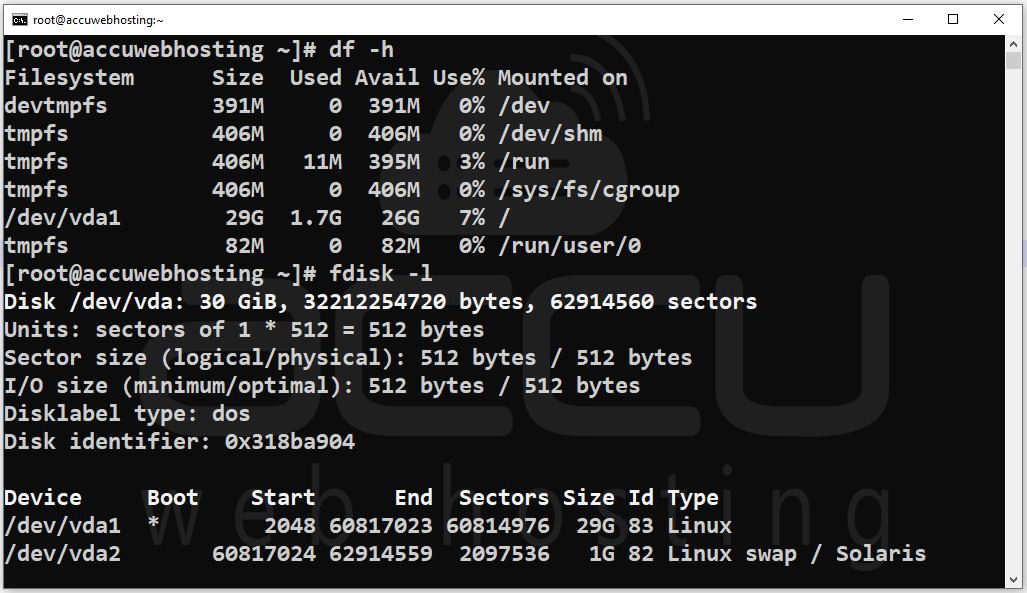Click the /dev/vda2 device entry
Image resolution: width=1027 pixels, height=593 pixels.
(62, 554)
